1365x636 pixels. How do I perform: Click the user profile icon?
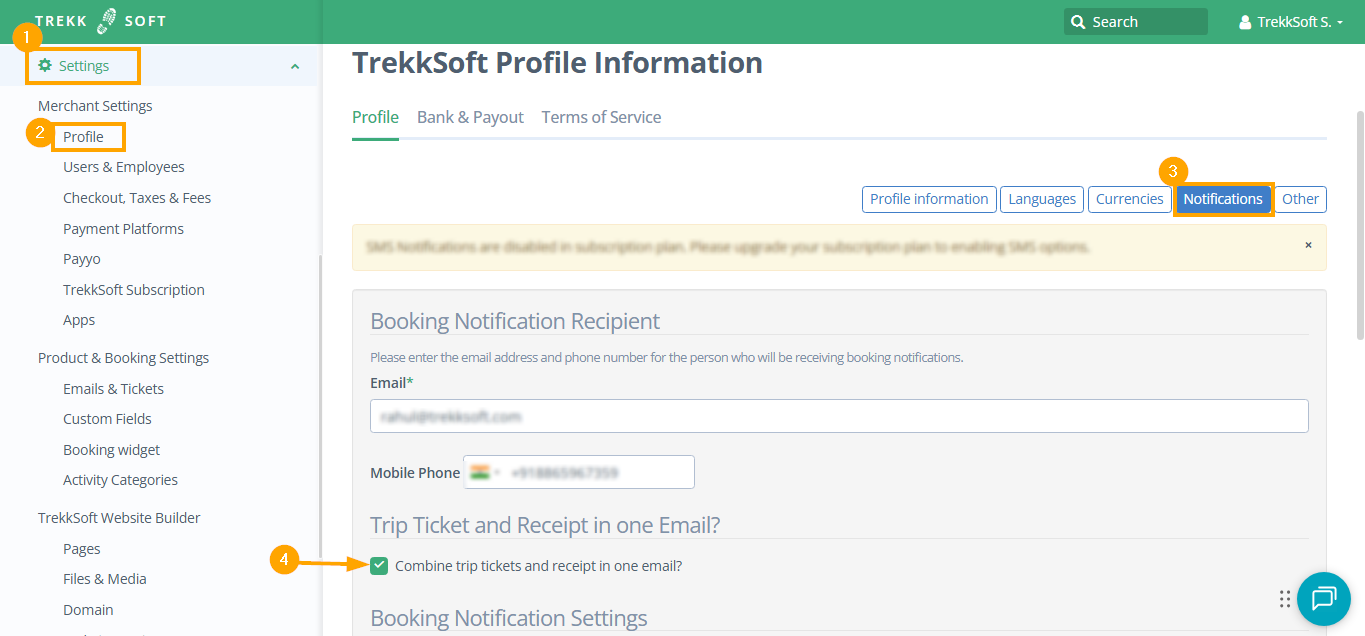pyautogui.click(x=1245, y=22)
